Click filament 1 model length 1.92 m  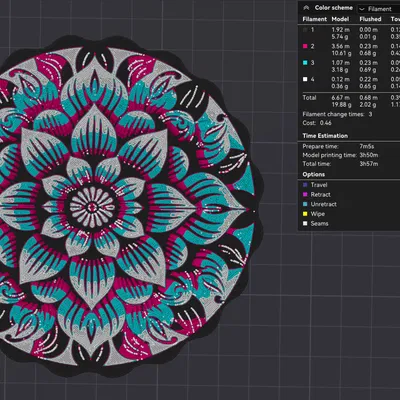pyautogui.click(x=341, y=30)
